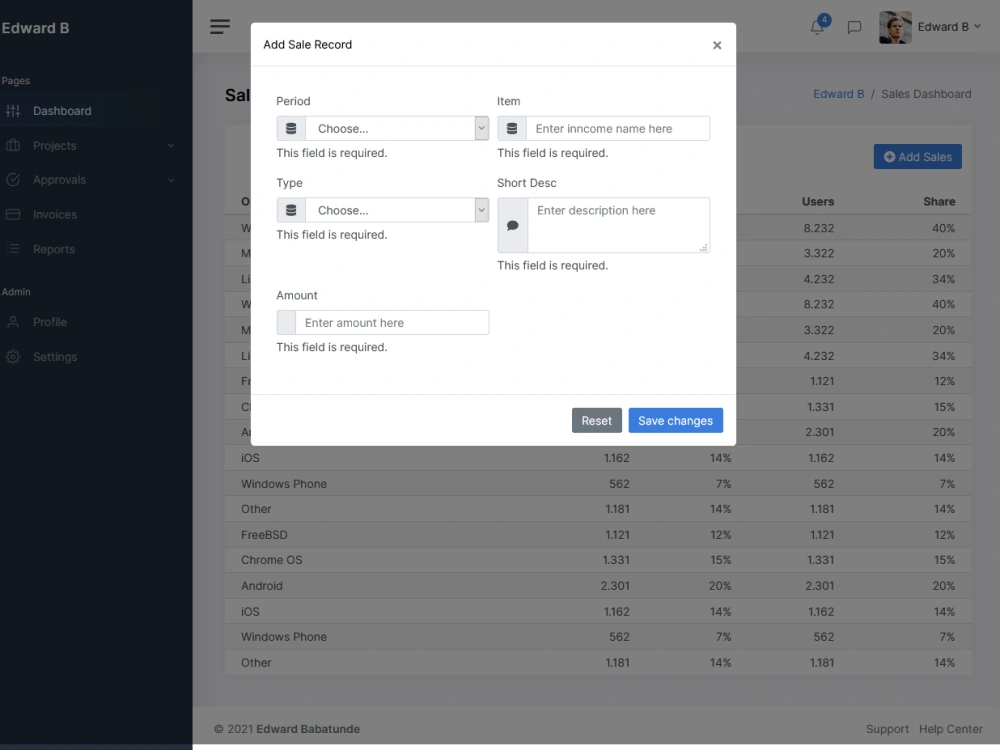Viewport: 1000px width, 750px height.
Task: Click the Reset button
Action: coord(596,420)
